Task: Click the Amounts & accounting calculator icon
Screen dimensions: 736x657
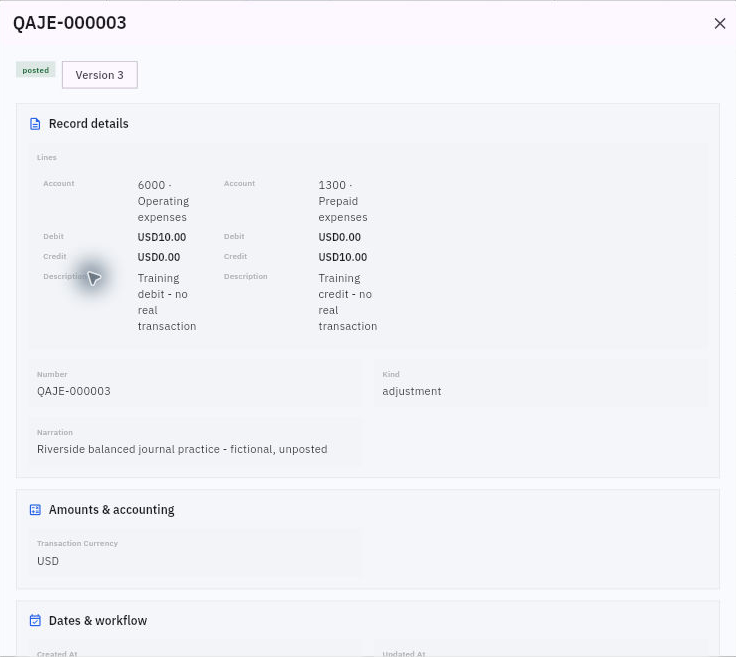Action: click(x=35, y=510)
